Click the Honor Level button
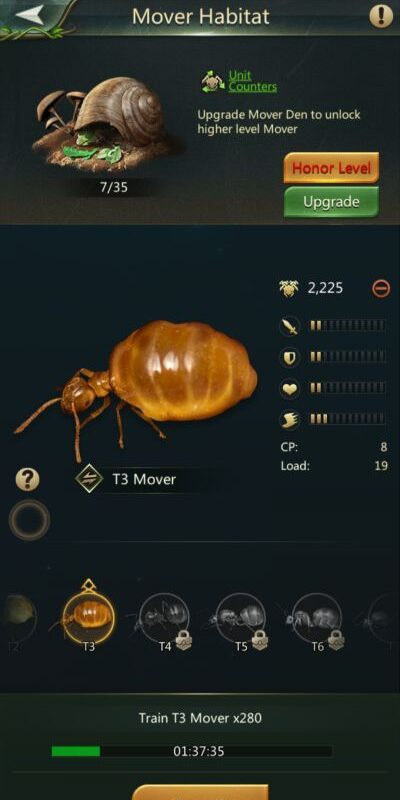Screen dimensions: 400x800 coord(331,168)
